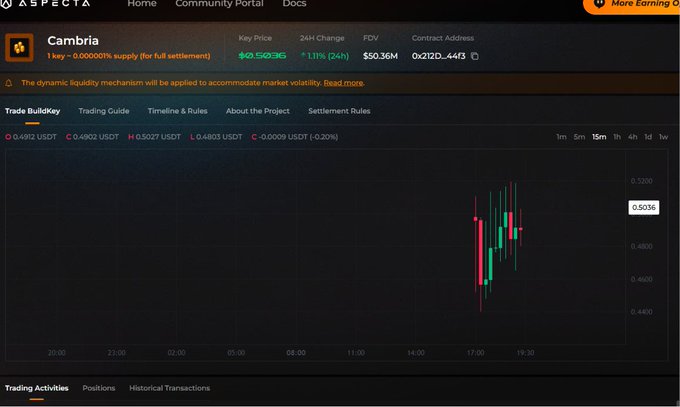Select the 5m chart interval
This screenshot has width=680, height=407.
click(x=579, y=137)
